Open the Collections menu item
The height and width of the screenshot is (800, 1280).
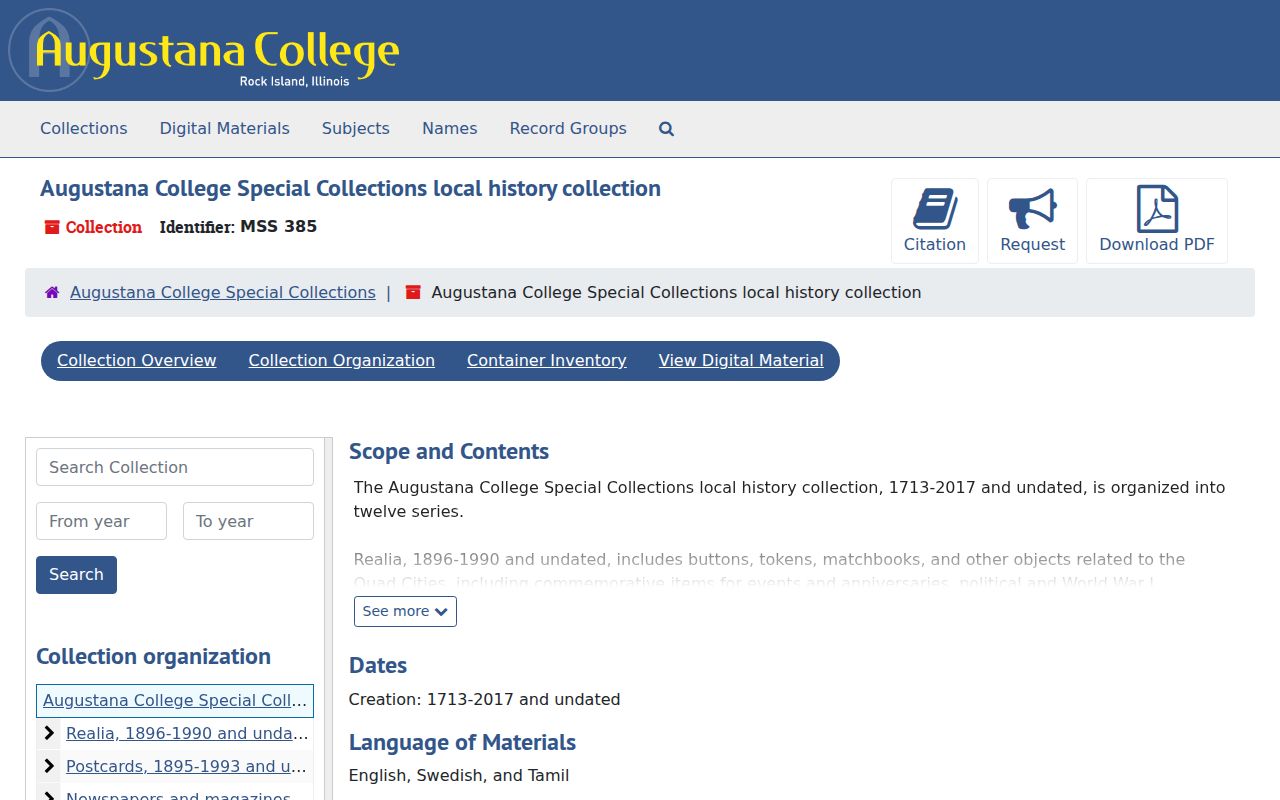[84, 129]
